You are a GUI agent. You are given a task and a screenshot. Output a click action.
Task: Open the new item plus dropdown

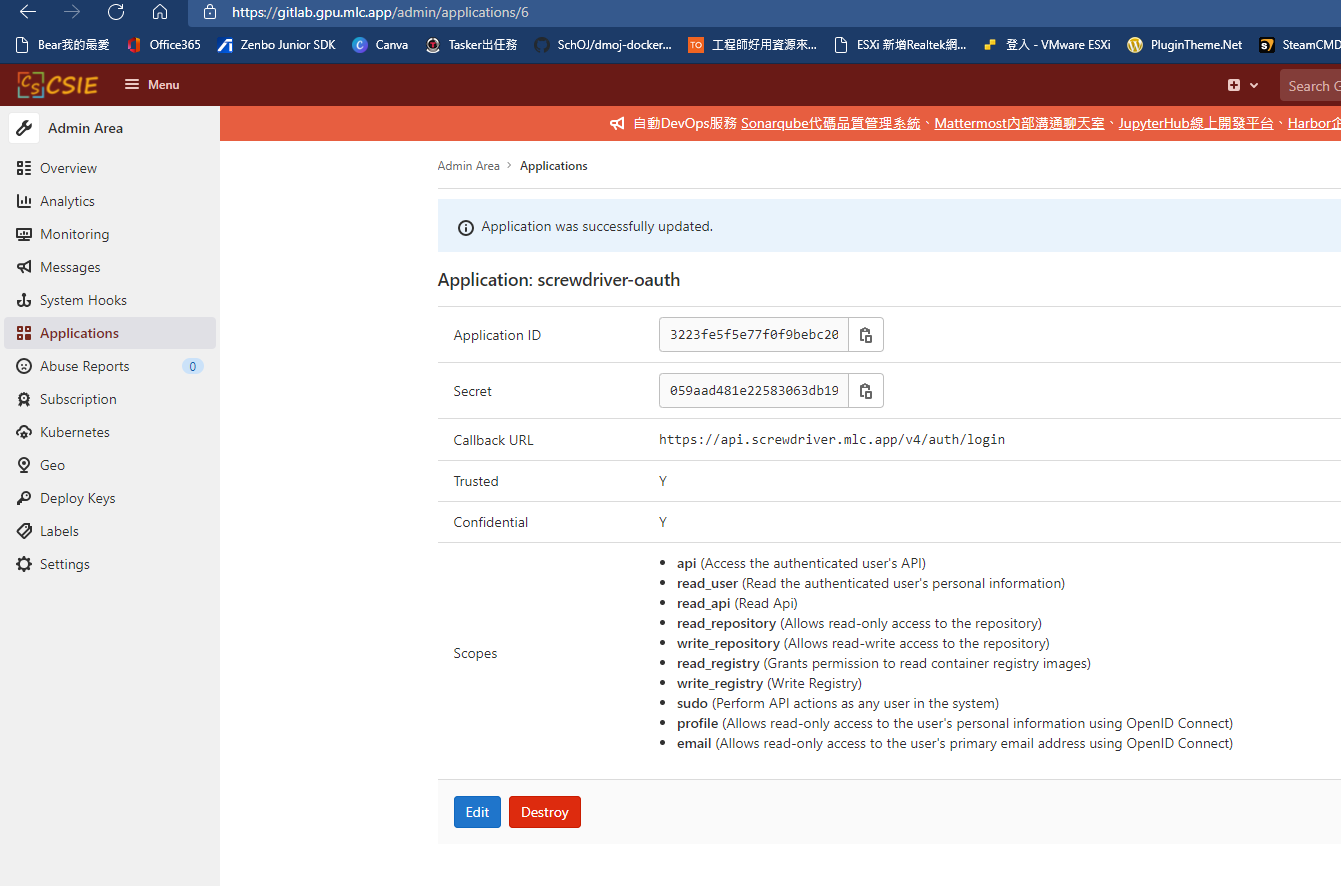click(x=1241, y=85)
